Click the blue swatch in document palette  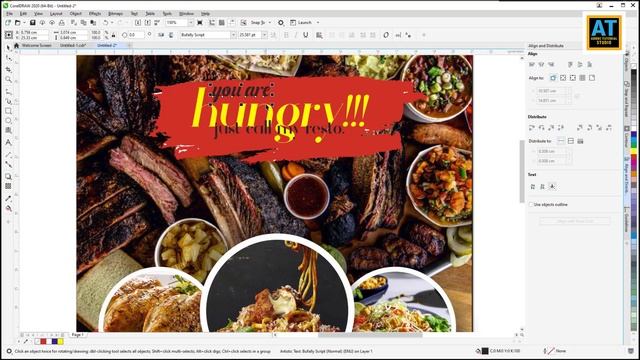[x=55, y=341]
